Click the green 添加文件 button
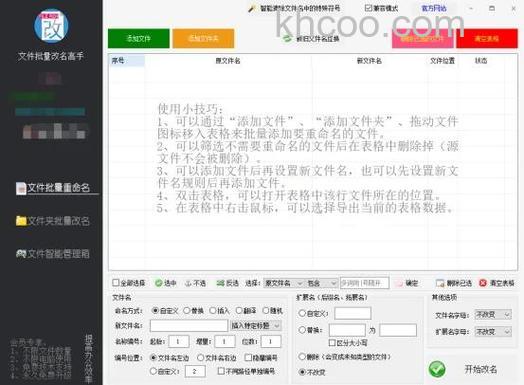The height and width of the screenshot is (385, 524). 139,38
